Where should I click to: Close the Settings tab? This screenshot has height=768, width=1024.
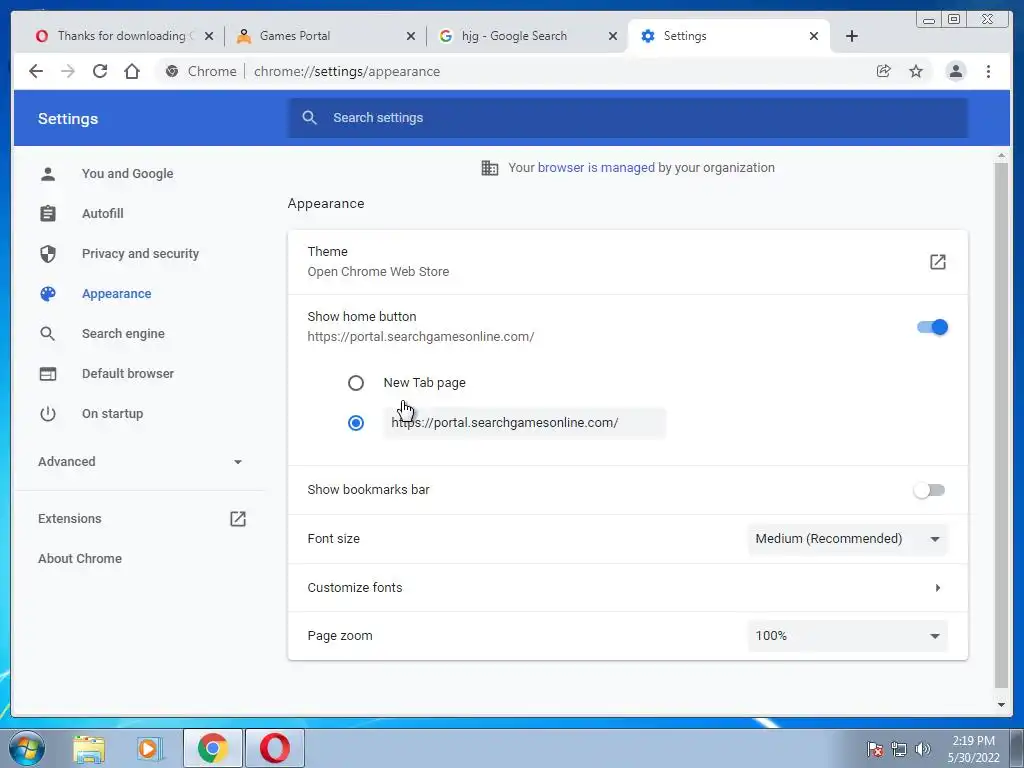[x=814, y=36]
